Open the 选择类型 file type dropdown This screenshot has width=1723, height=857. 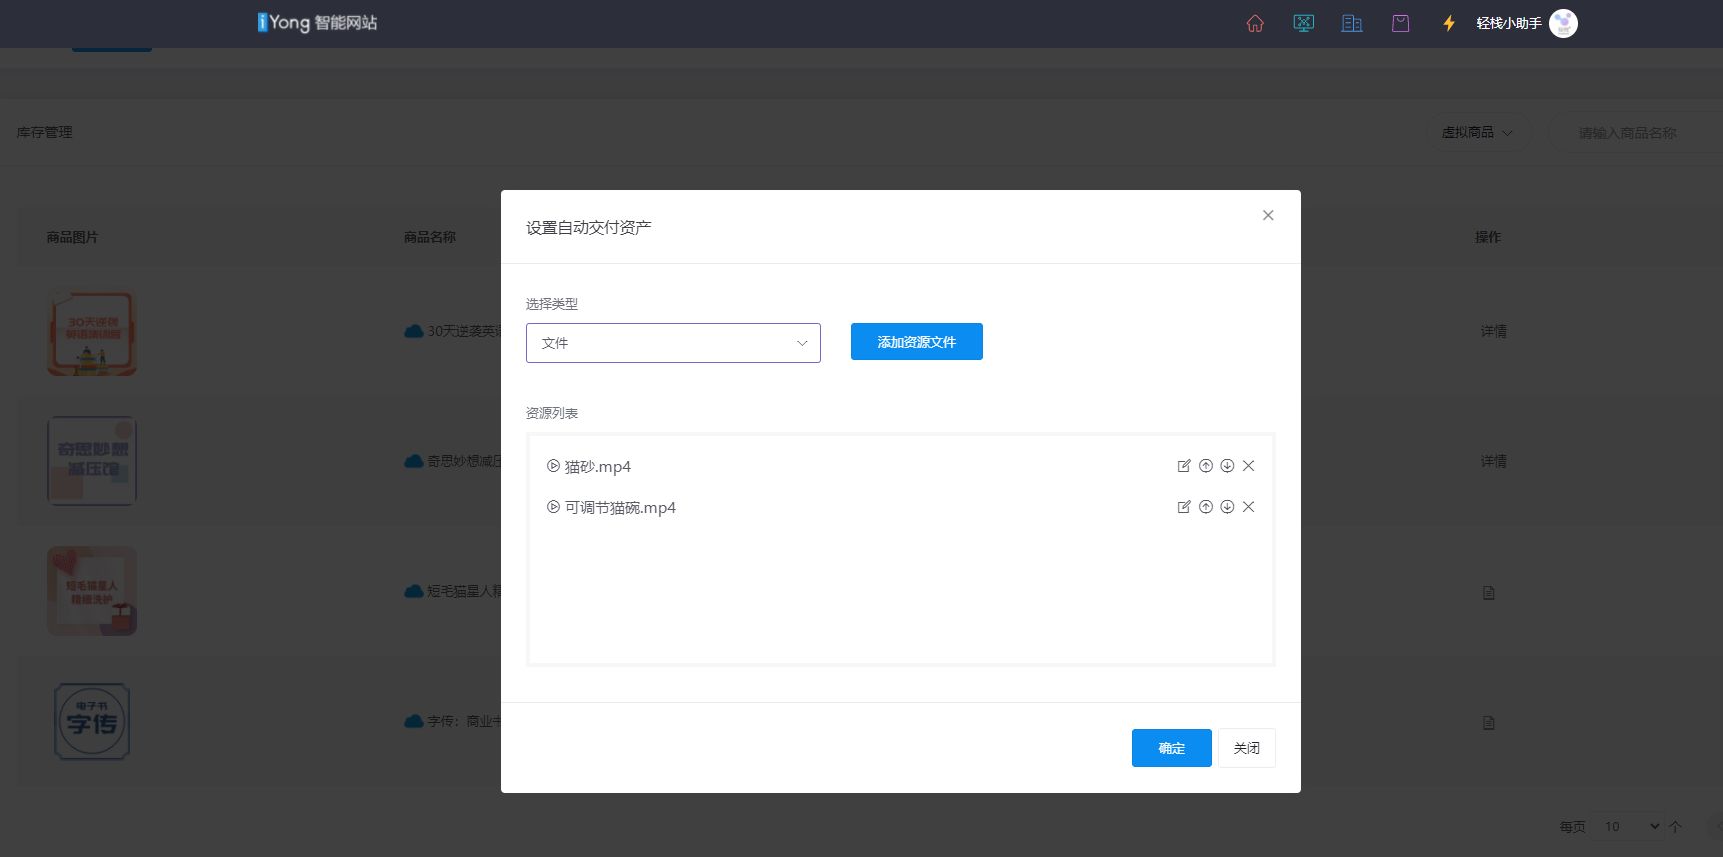tap(673, 343)
